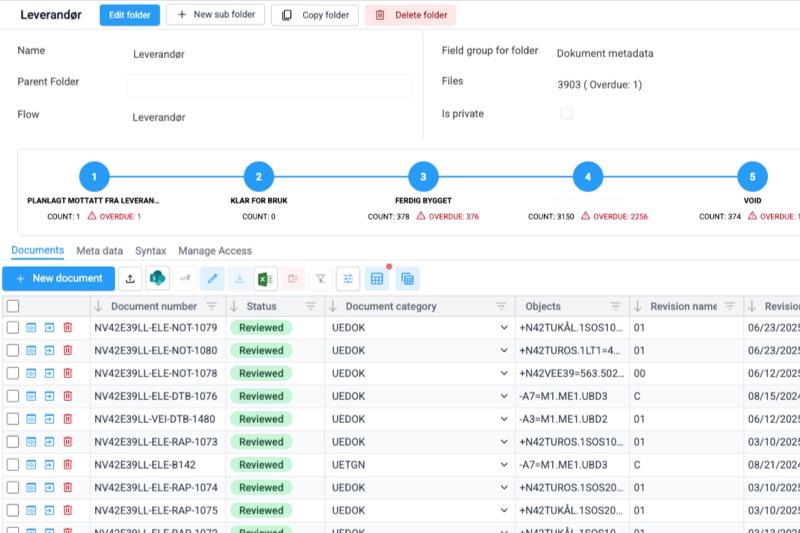Viewport: 800px width, 533px height.
Task: Open document NV42E39LL-ELE-NOT-1080 with arrow icon
Action: pyautogui.click(x=49, y=350)
